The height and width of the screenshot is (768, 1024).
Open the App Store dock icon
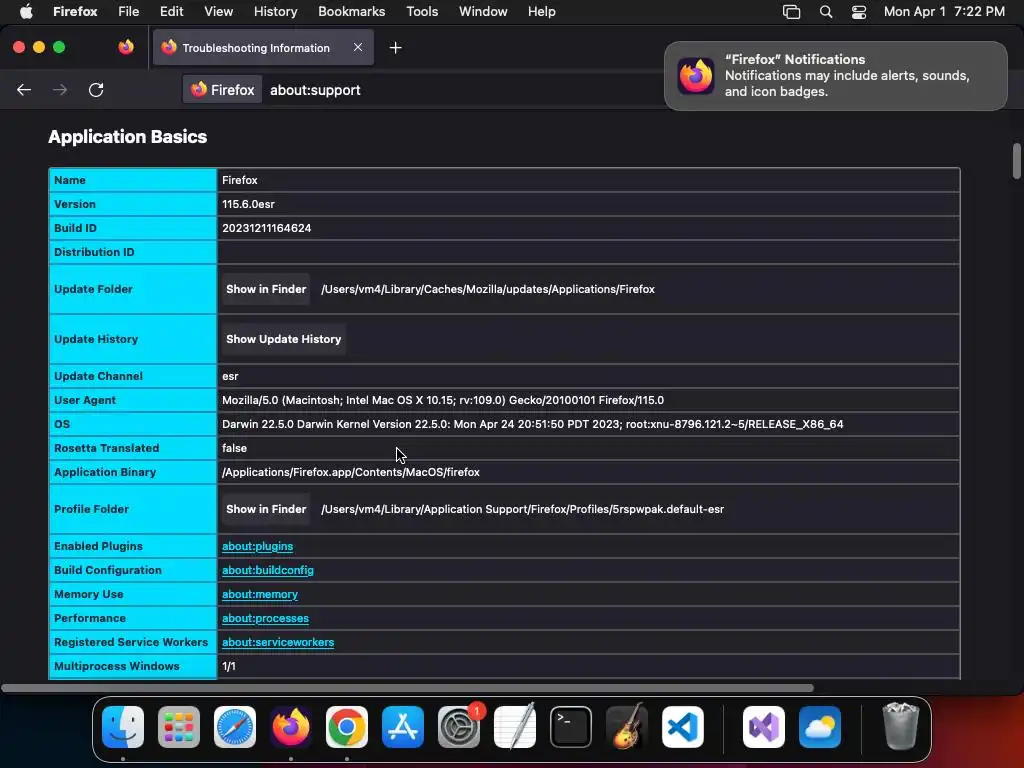click(403, 727)
